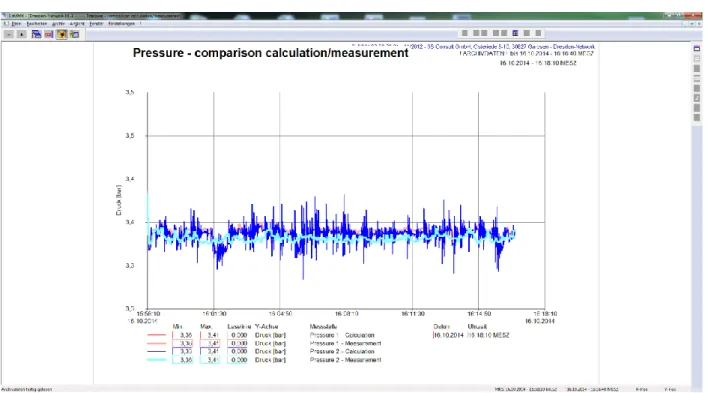Click the highlighted yellow sun toolbar icon
This screenshot has height=393, width=708.
pyautogui.click(x=62, y=34)
